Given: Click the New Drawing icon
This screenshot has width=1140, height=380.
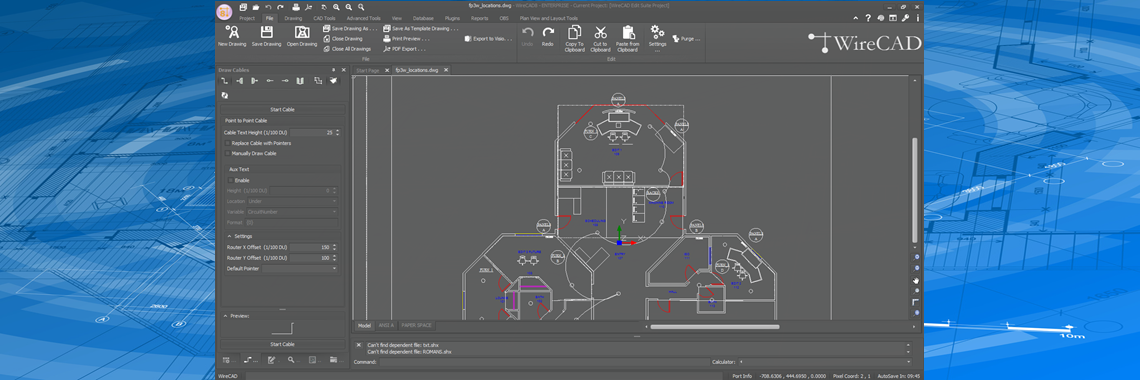Looking at the screenshot, I should pyautogui.click(x=232, y=32).
